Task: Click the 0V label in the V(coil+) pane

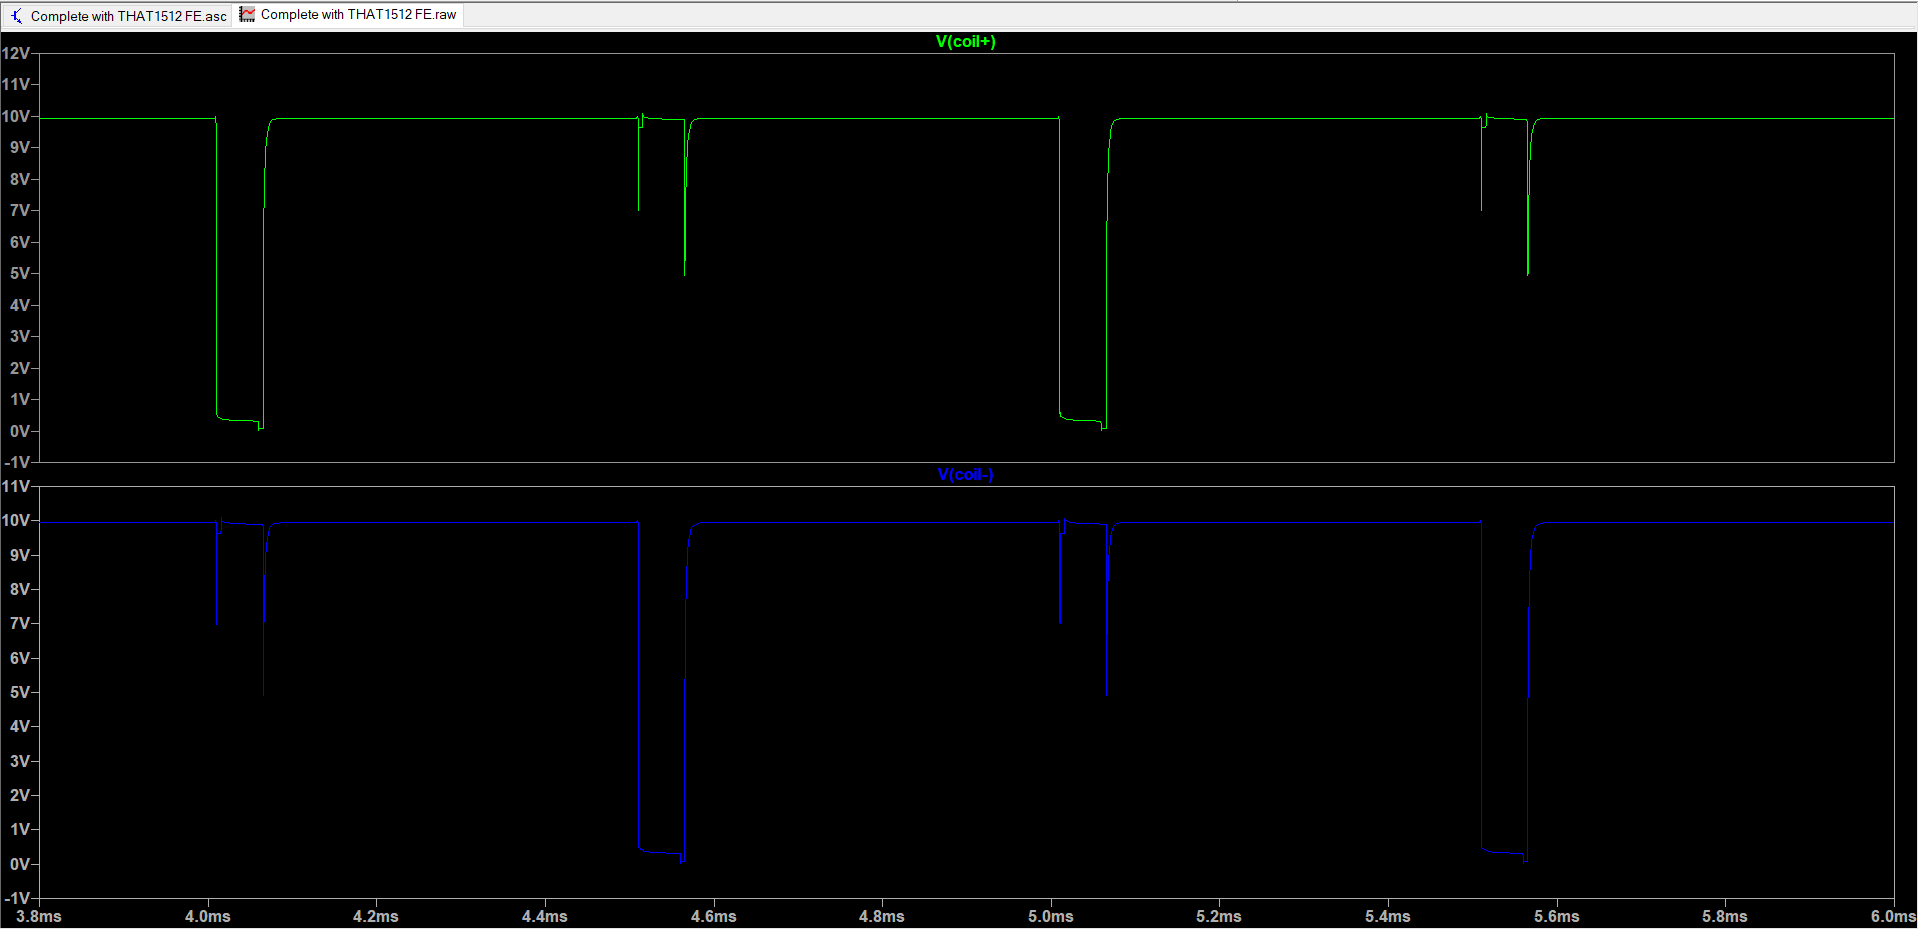Action: [x=19, y=432]
